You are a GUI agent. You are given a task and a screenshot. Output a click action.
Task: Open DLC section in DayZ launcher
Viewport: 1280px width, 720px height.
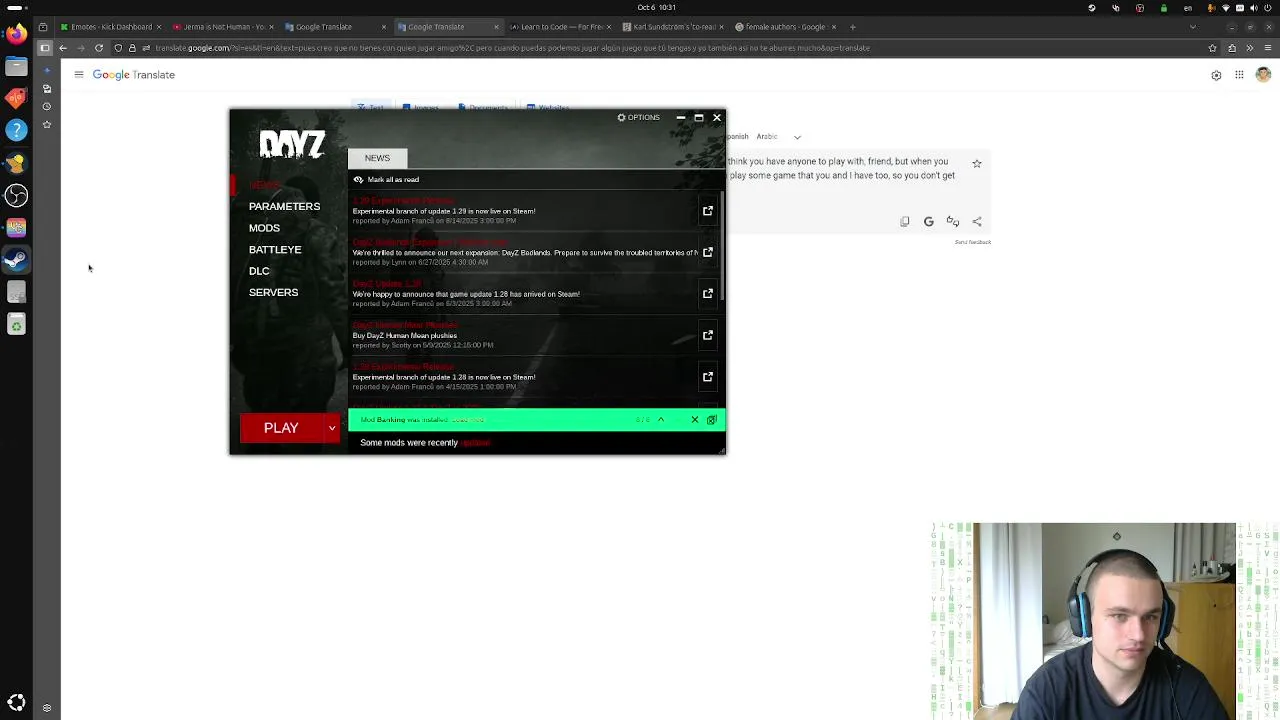click(x=259, y=271)
